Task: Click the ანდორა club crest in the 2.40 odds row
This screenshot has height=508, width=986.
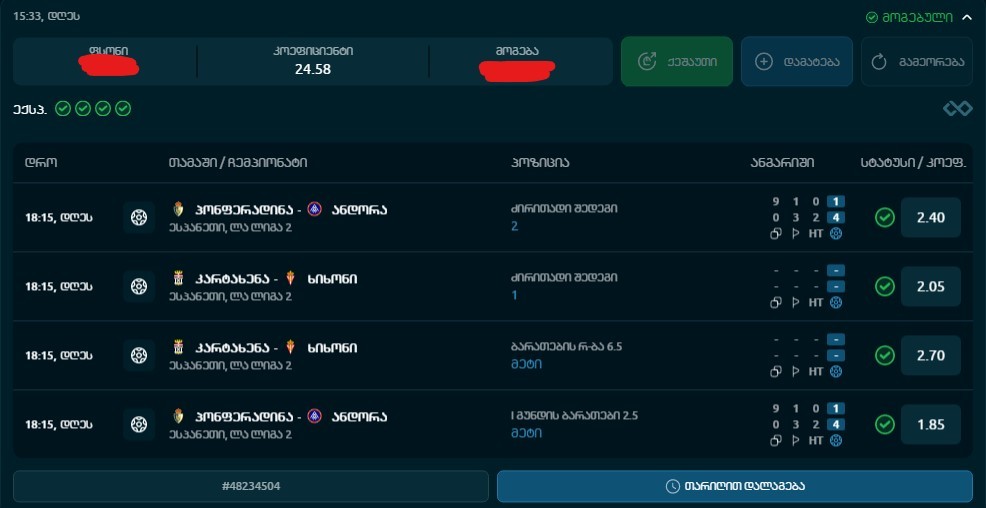Action: click(314, 209)
